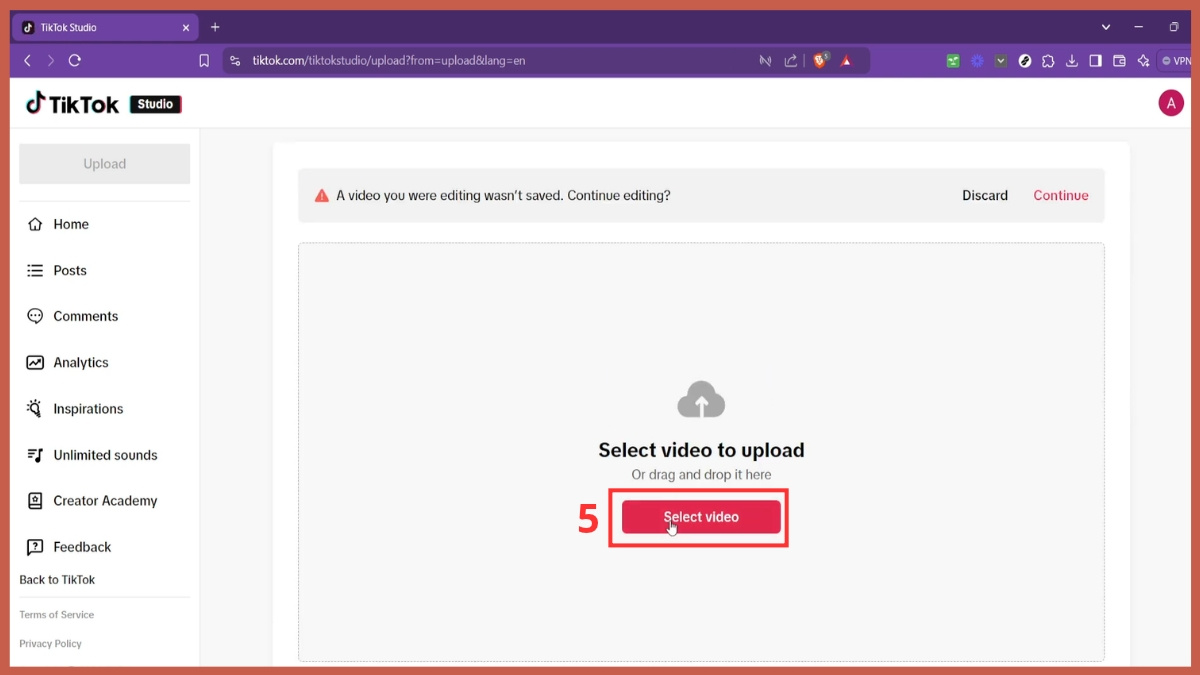This screenshot has height=675, width=1200.
Task: Click the 'Or drag and drop it here' text
Action: [x=701, y=475]
